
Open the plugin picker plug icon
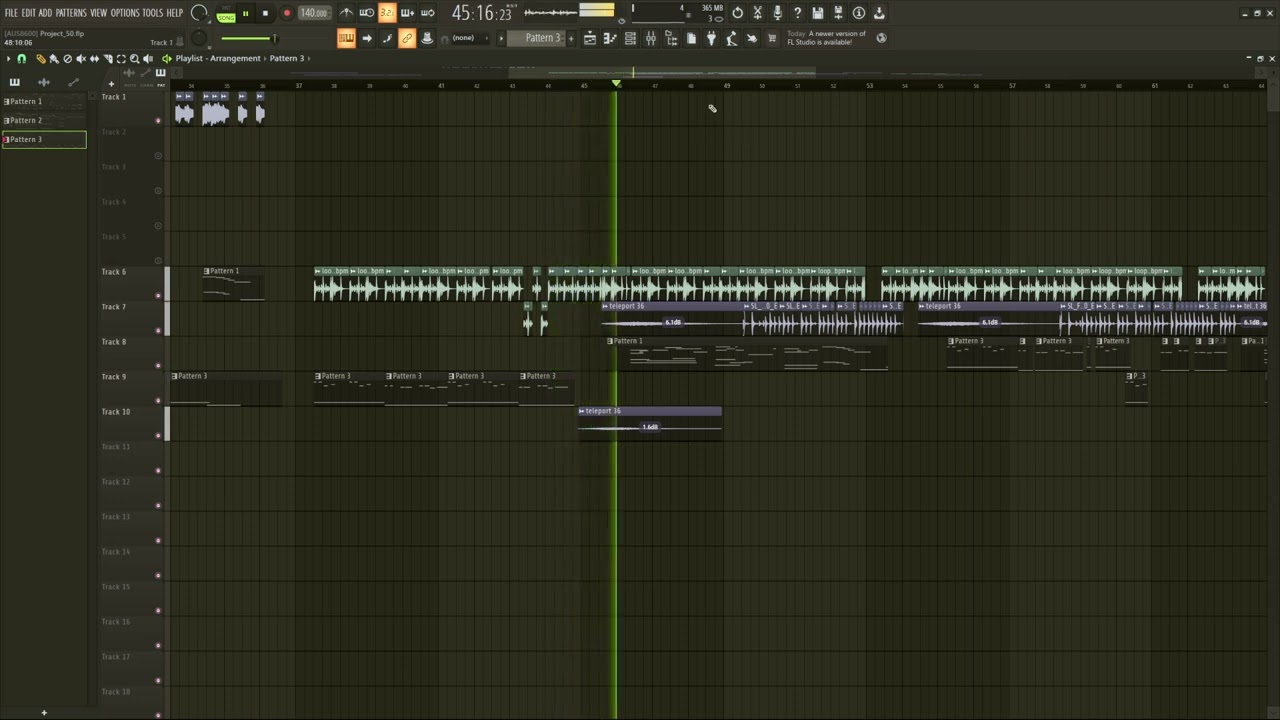711,38
